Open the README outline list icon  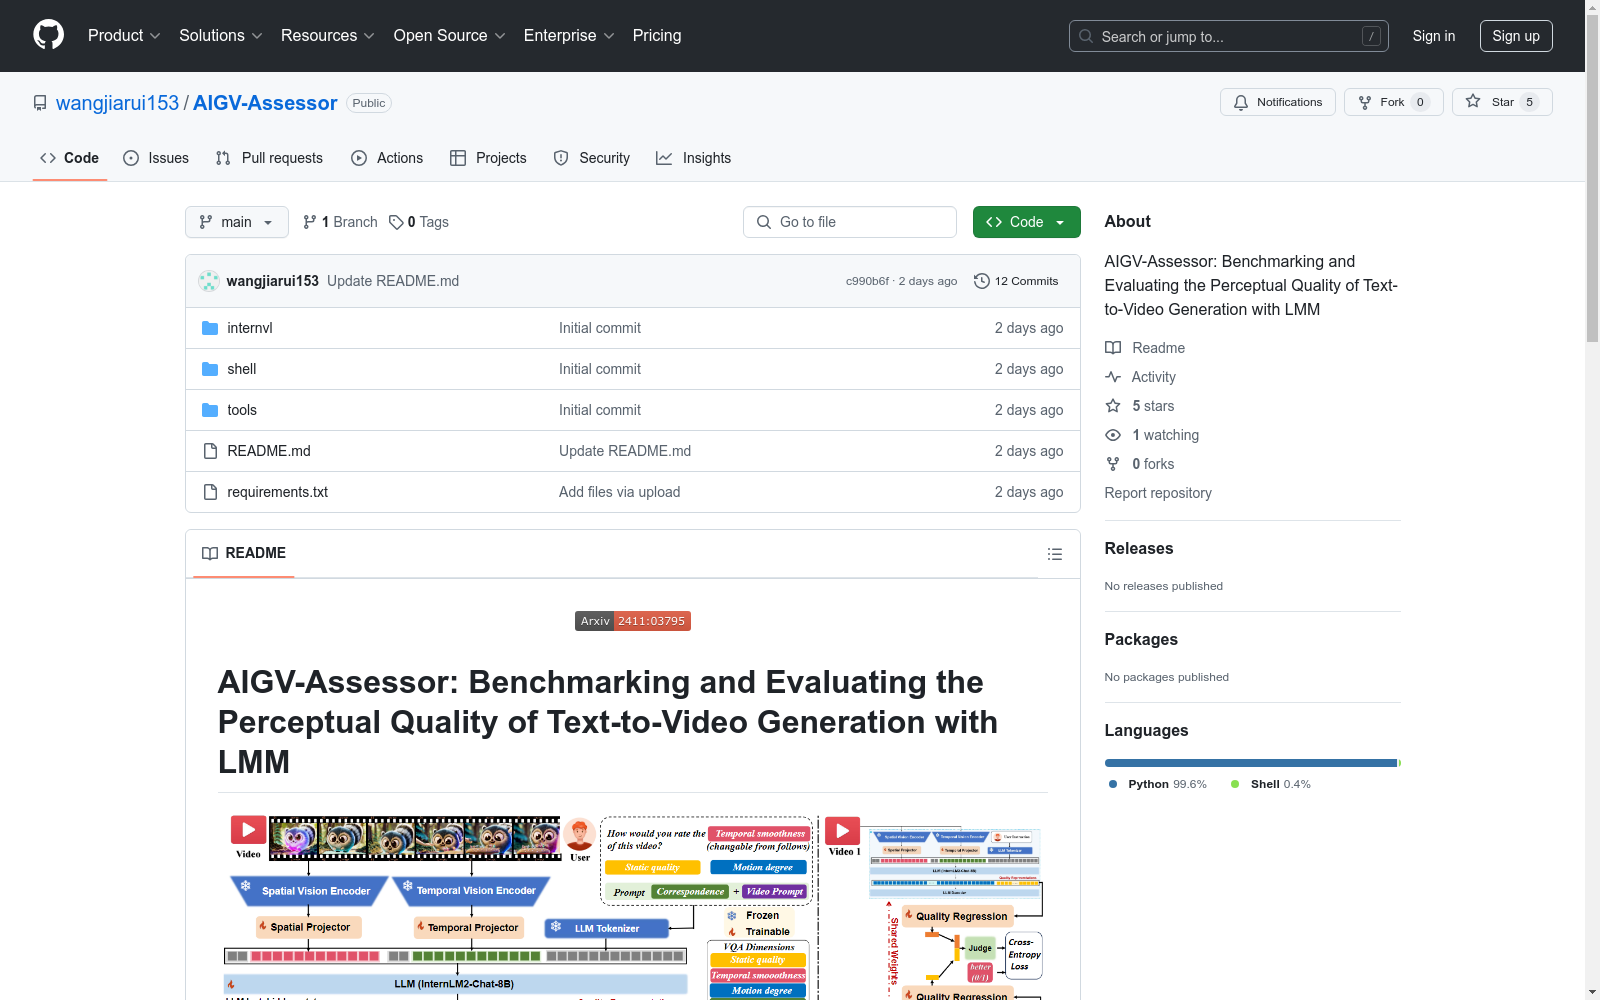click(1054, 554)
